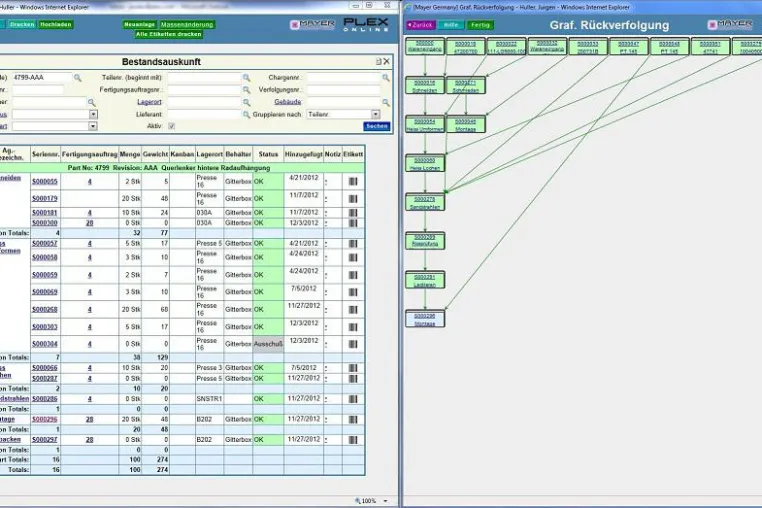The height and width of the screenshot is (508, 762).
Task: Click the Suchen button
Action: [x=377, y=126]
